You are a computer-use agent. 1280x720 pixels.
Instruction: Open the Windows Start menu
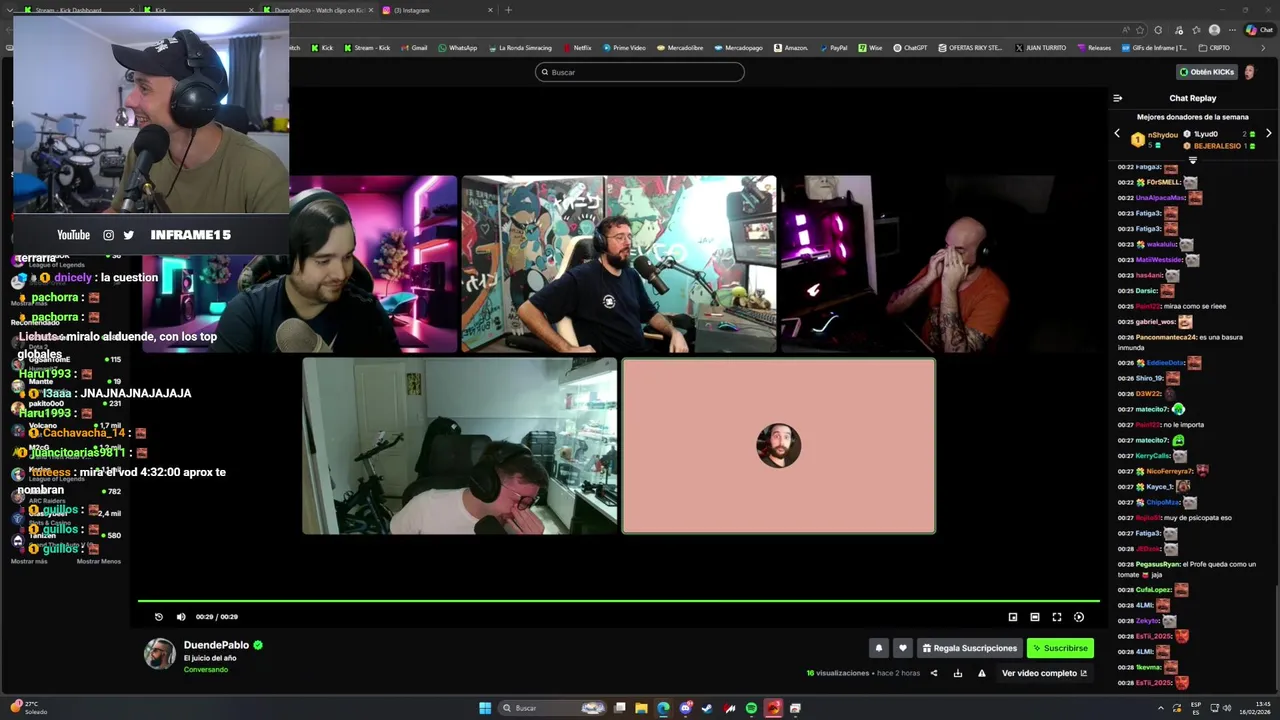485,708
